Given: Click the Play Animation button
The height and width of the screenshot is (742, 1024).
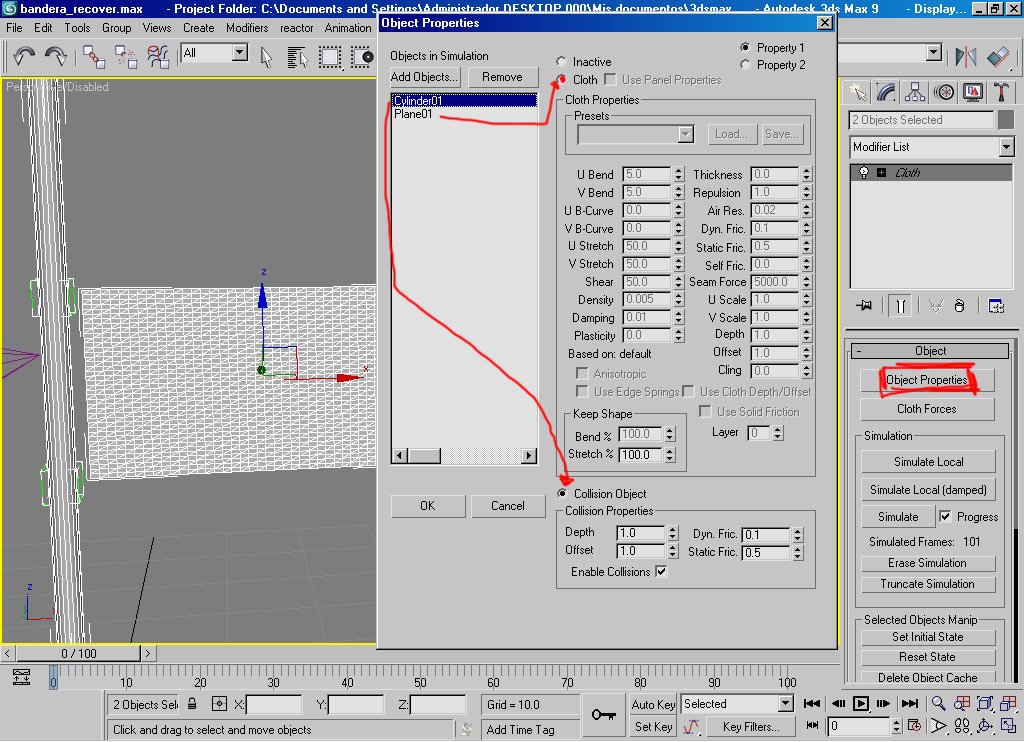Looking at the screenshot, I should (861, 703).
